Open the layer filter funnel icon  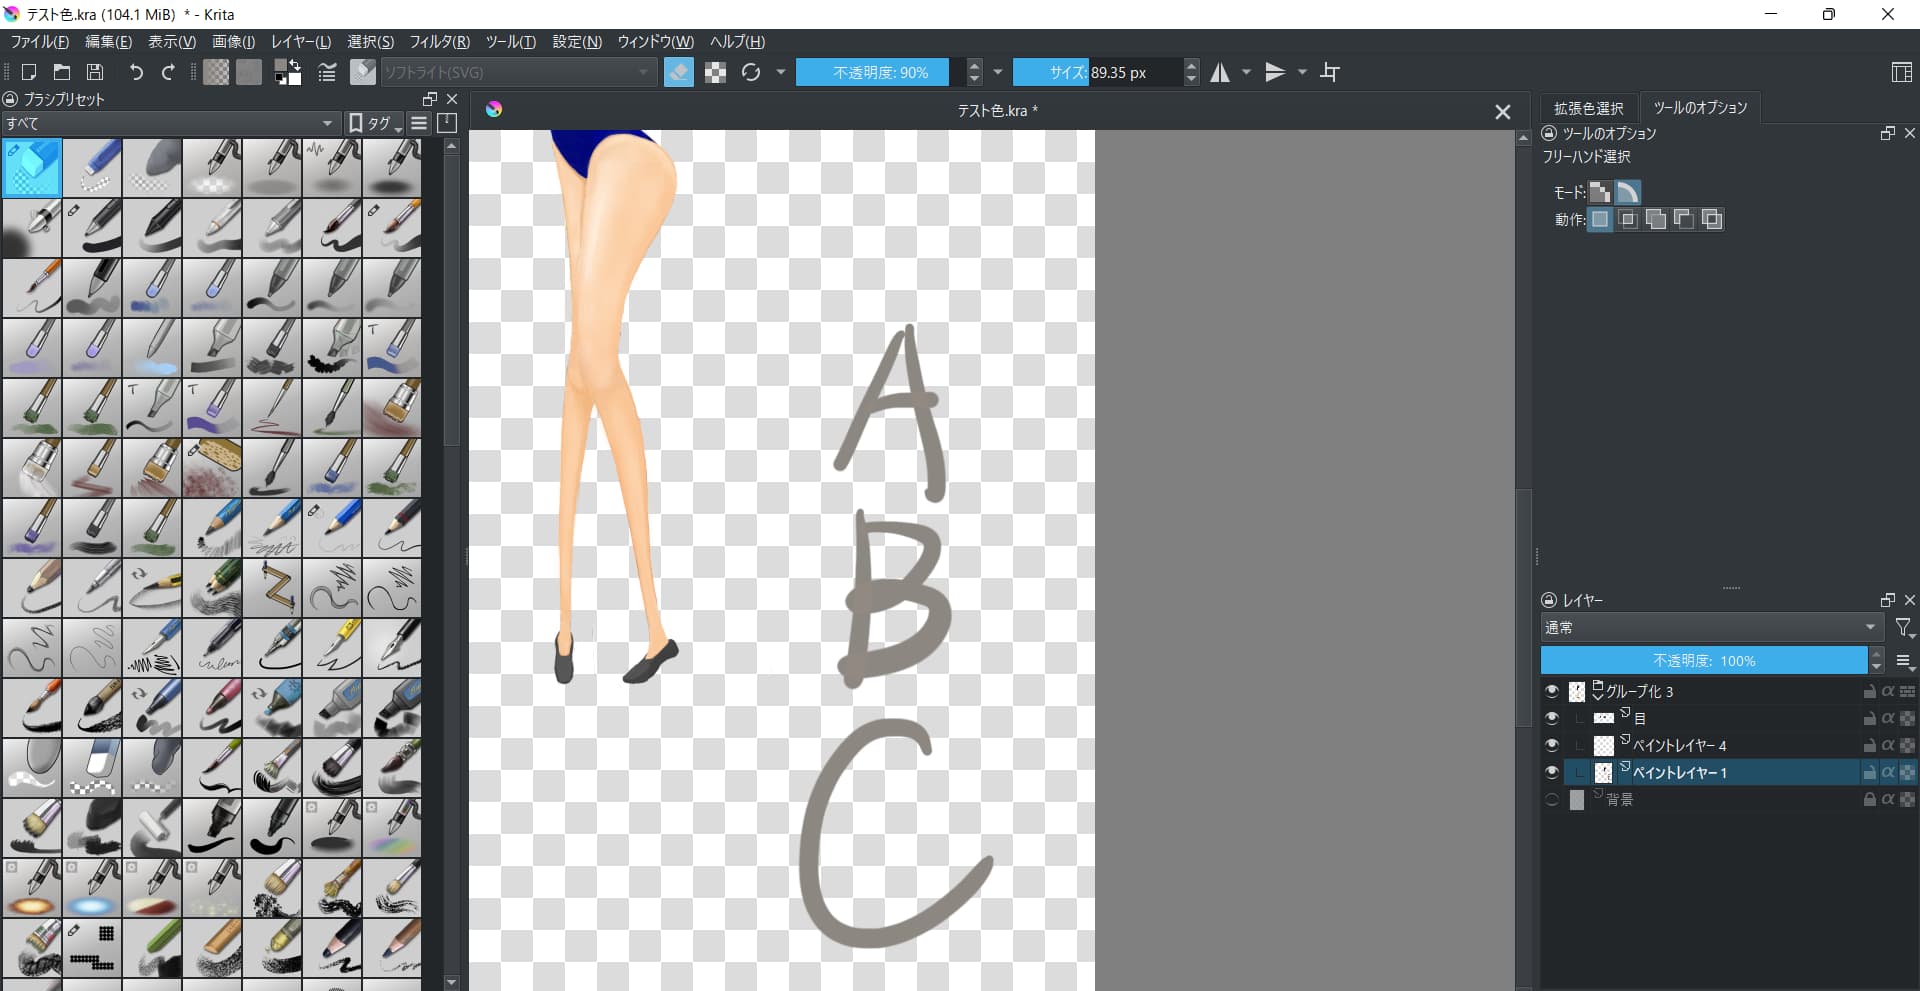click(x=1904, y=628)
